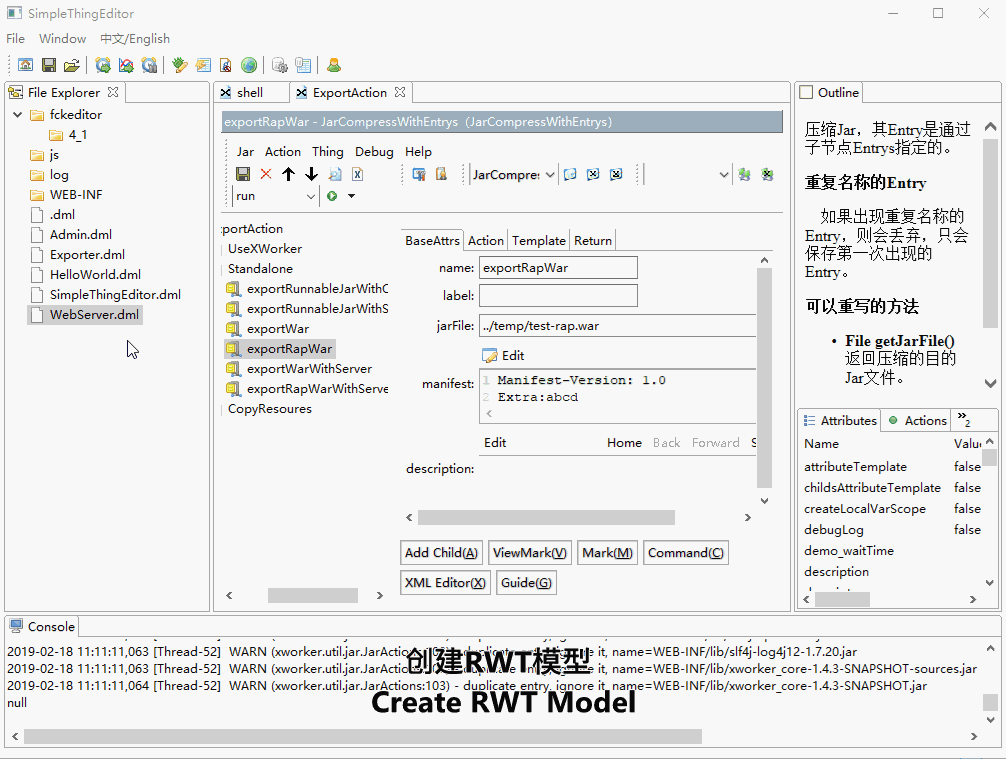Click the Outline panel checkbox icon

(x=806, y=92)
